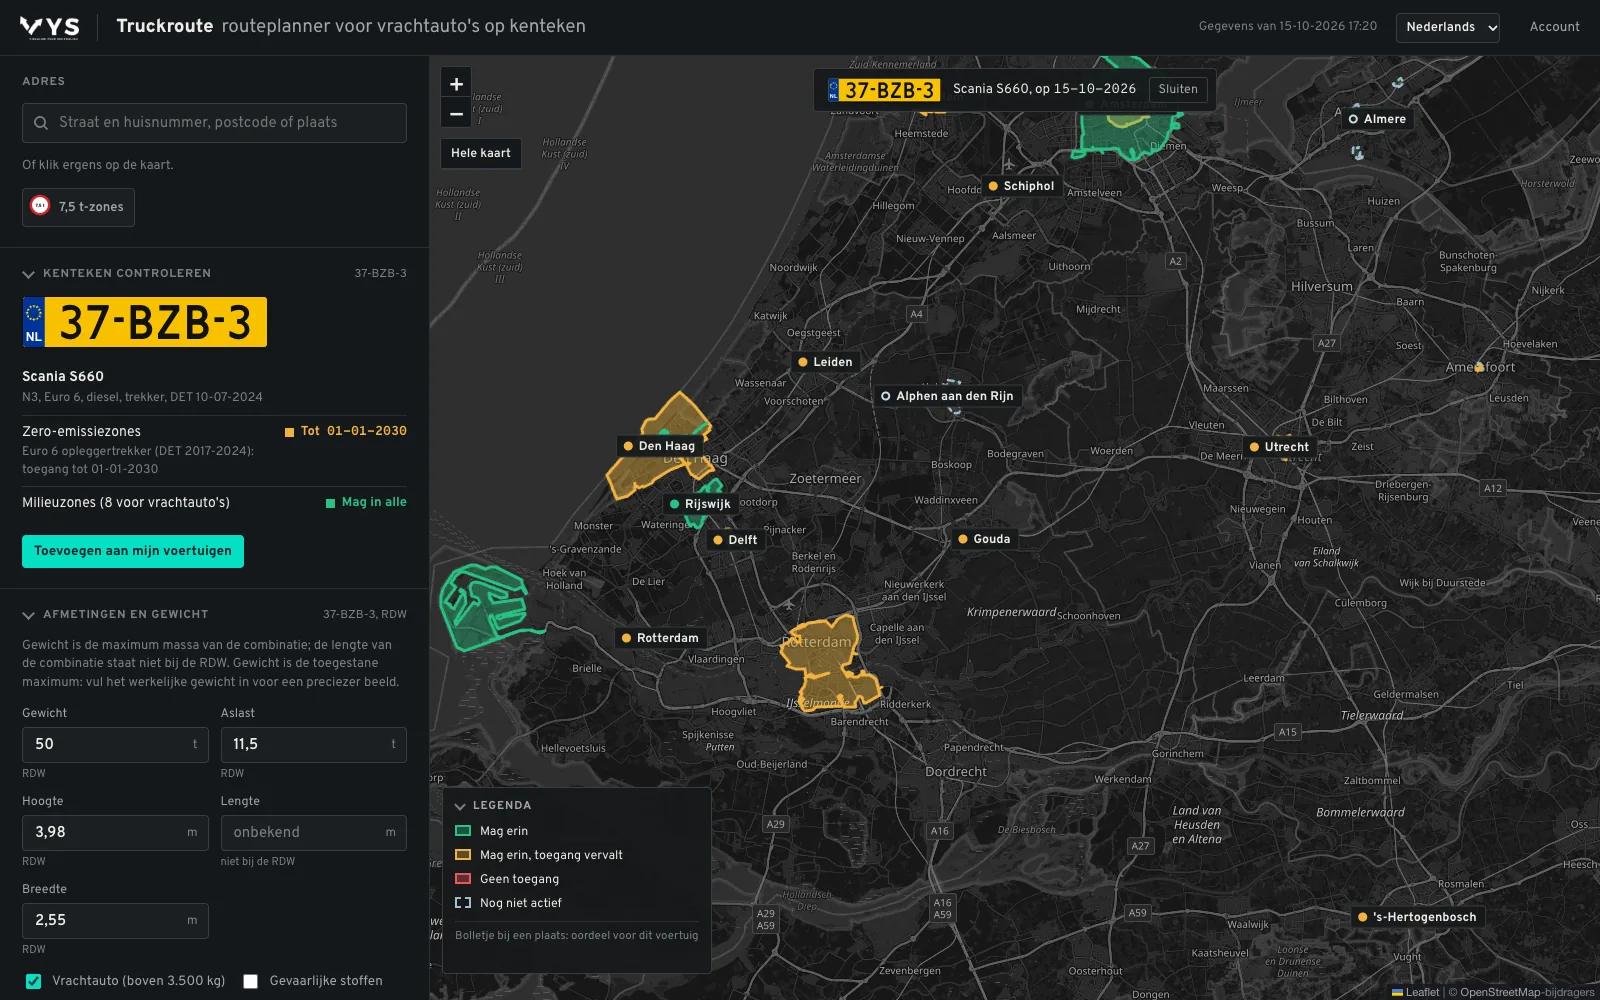The height and width of the screenshot is (1000, 1600).
Task: Click the 's-Hertogenbosch city marker
Action: 1417,917
